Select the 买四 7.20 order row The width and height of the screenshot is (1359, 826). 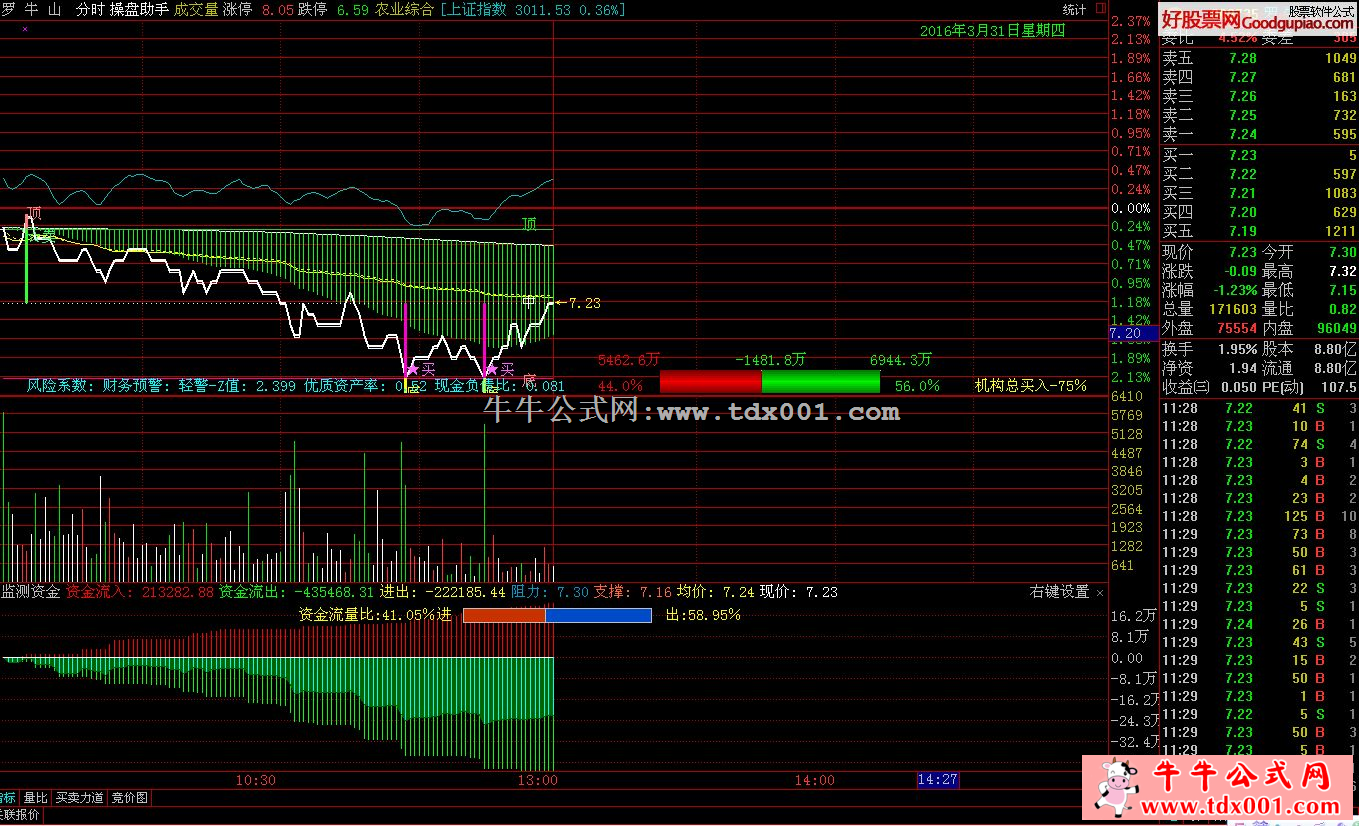(1259, 212)
